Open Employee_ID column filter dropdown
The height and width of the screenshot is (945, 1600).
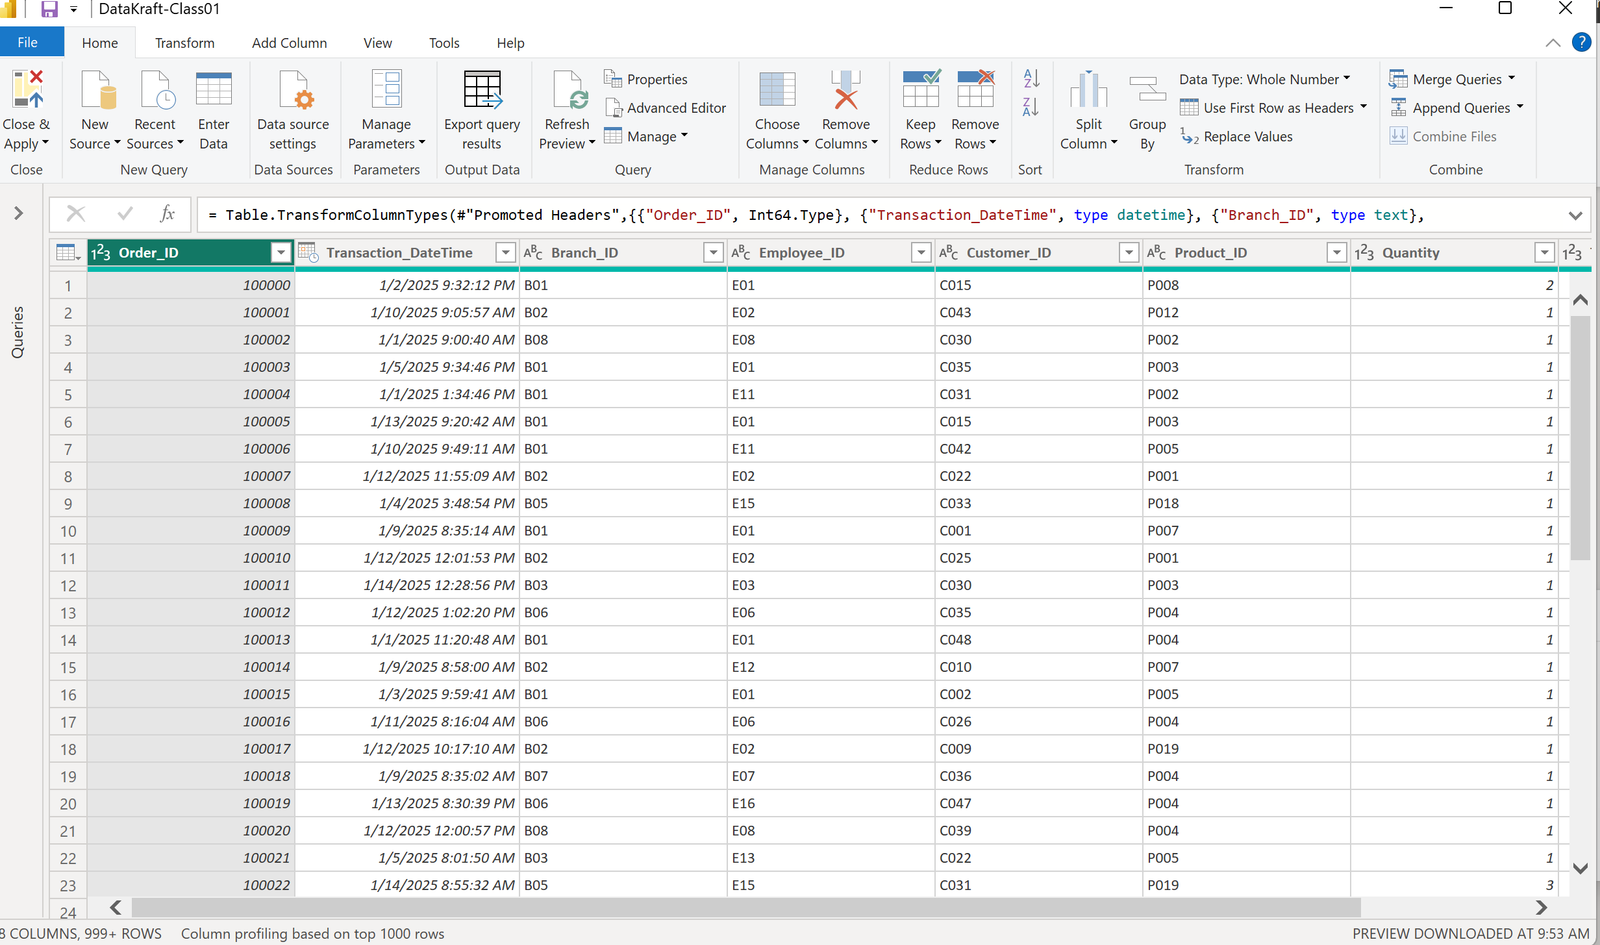921,253
